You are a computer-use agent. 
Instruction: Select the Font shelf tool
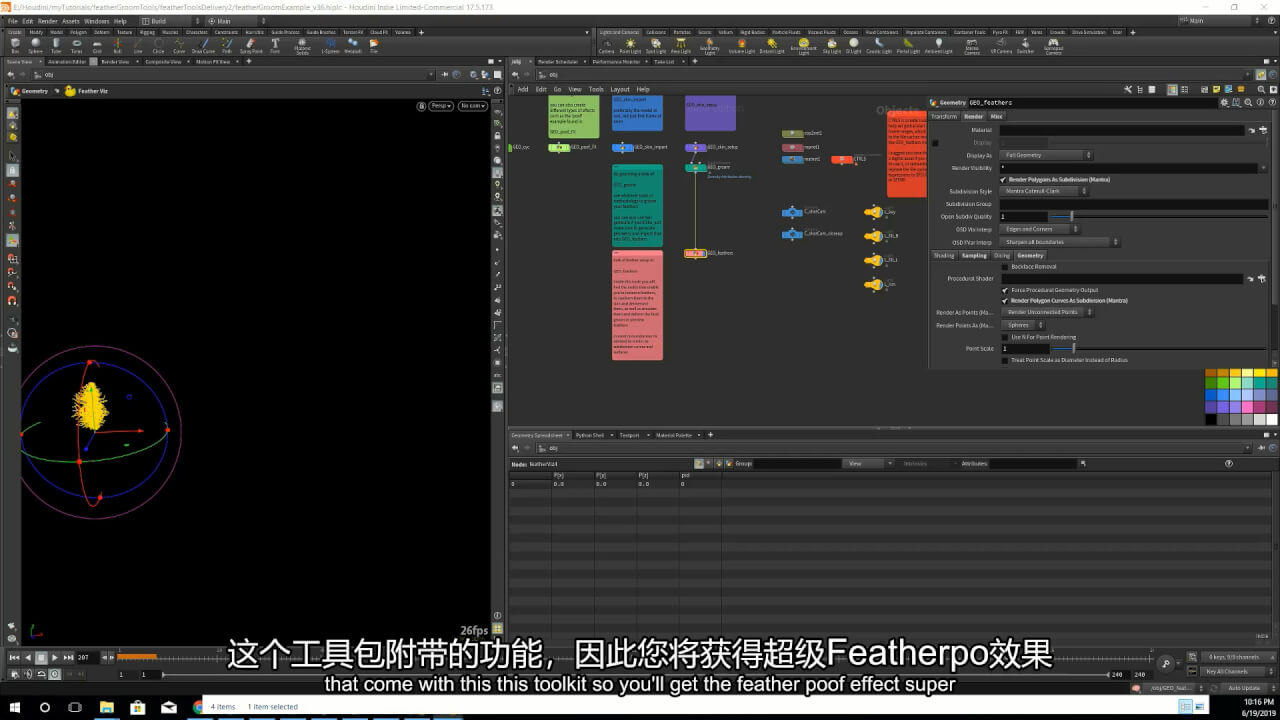coord(275,45)
